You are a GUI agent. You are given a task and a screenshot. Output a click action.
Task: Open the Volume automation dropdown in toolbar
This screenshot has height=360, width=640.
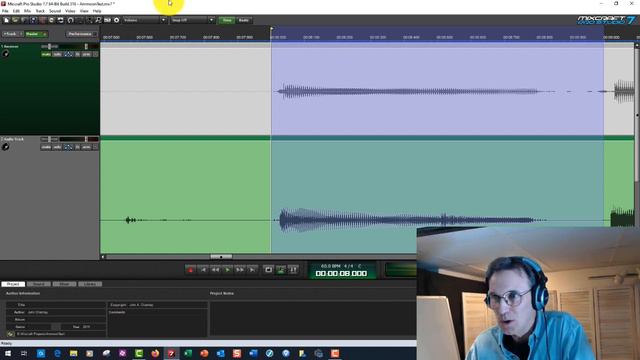point(163,20)
